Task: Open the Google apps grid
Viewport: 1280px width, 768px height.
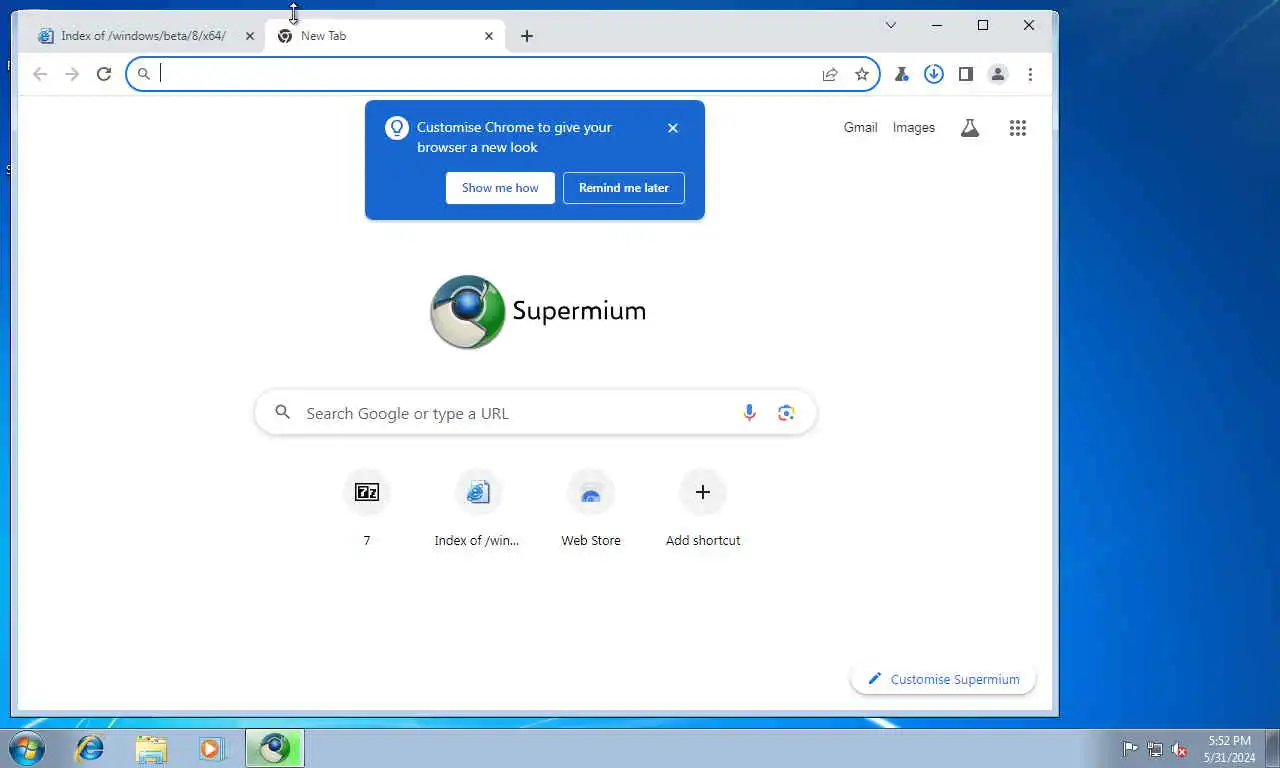Action: point(1018,128)
